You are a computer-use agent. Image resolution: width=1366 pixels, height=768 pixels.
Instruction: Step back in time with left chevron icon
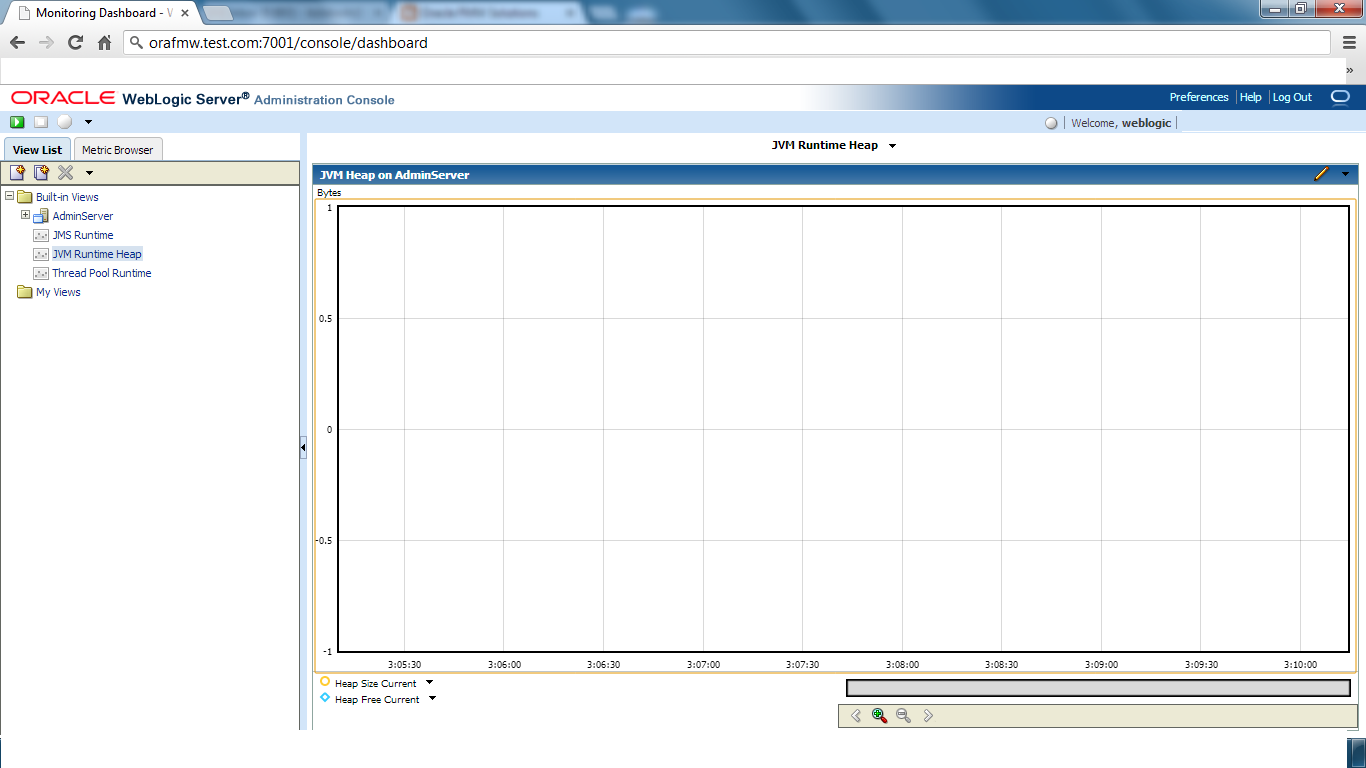[x=856, y=716]
